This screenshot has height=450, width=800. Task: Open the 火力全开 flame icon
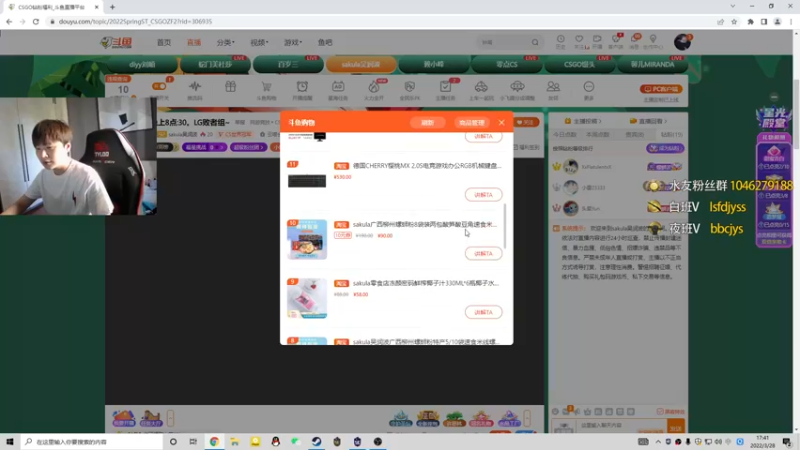click(374, 89)
